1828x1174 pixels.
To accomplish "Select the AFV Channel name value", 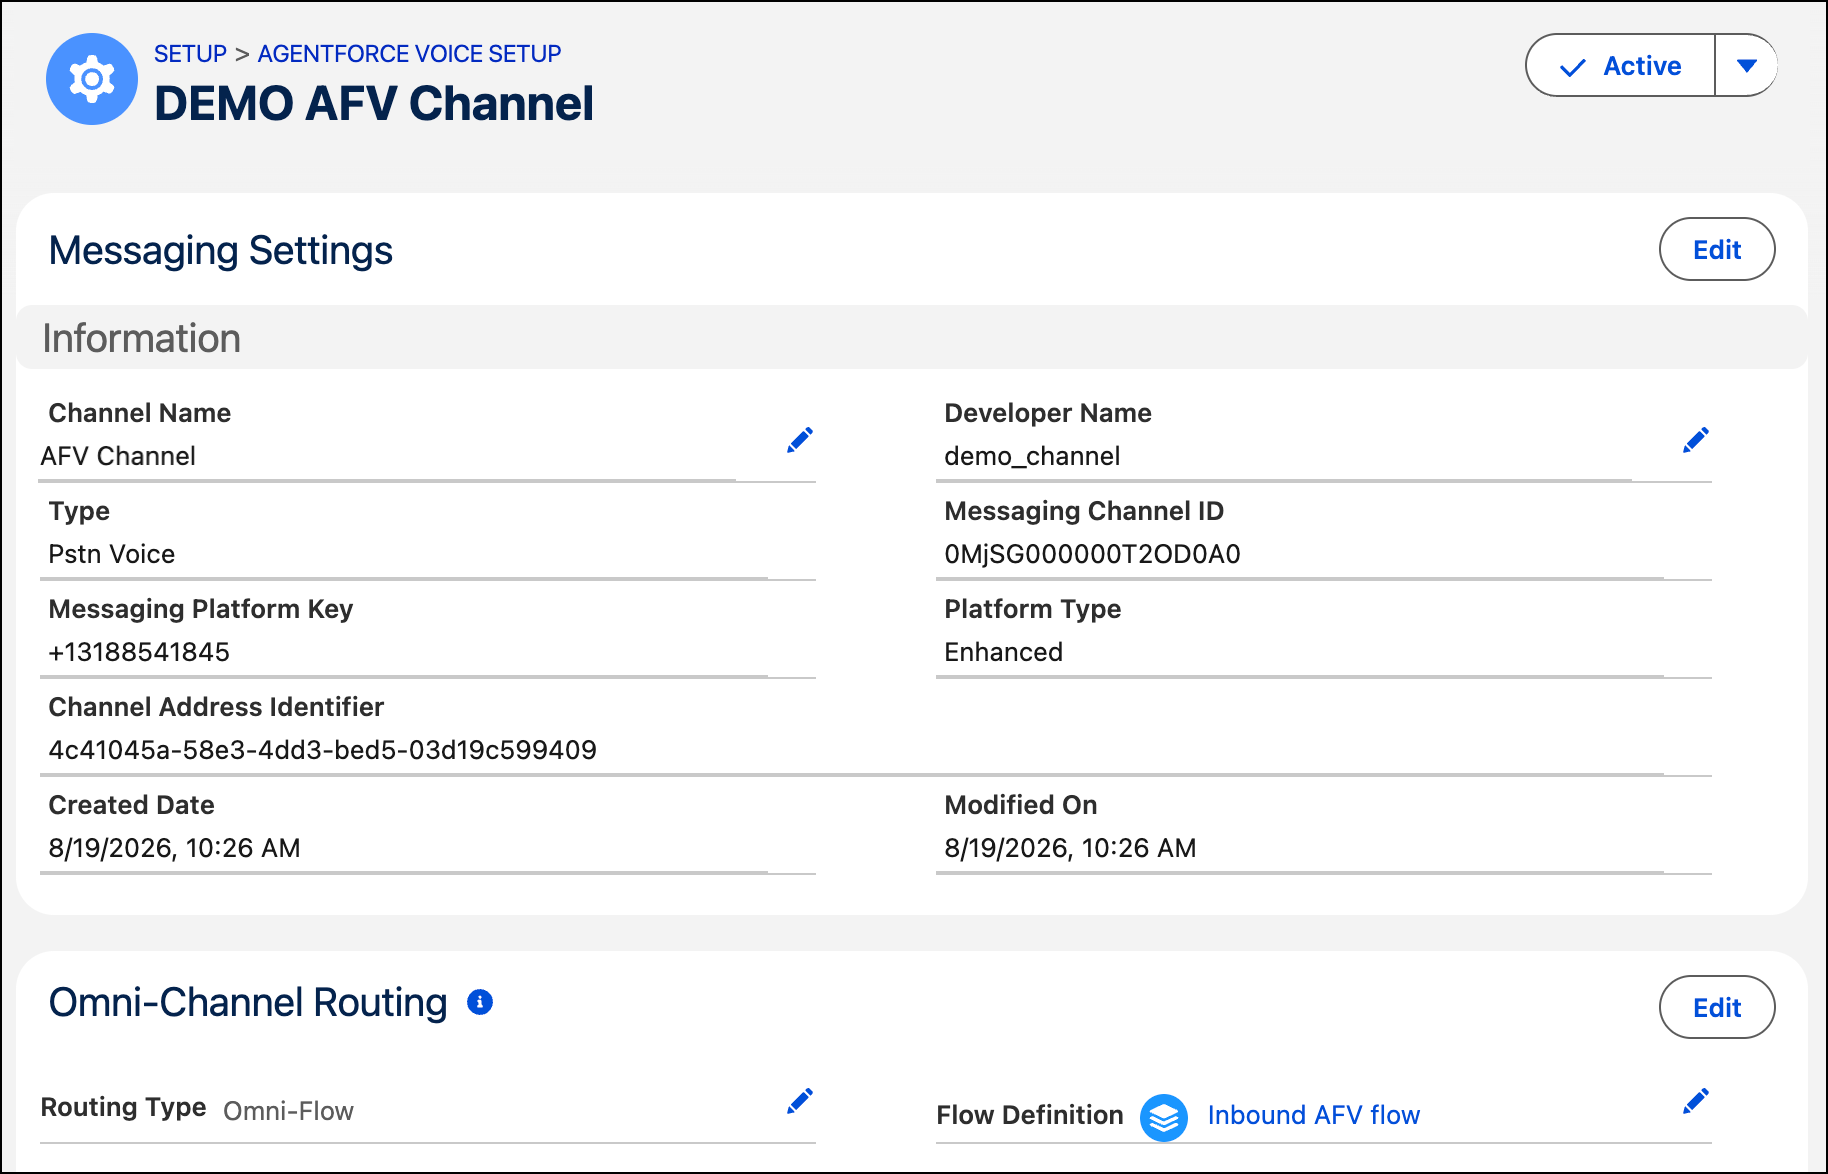I will (118, 456).
